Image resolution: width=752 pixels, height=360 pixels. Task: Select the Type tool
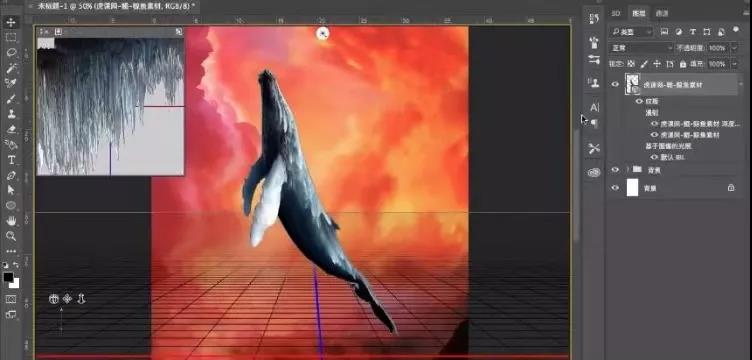click(x=11, y=160)
